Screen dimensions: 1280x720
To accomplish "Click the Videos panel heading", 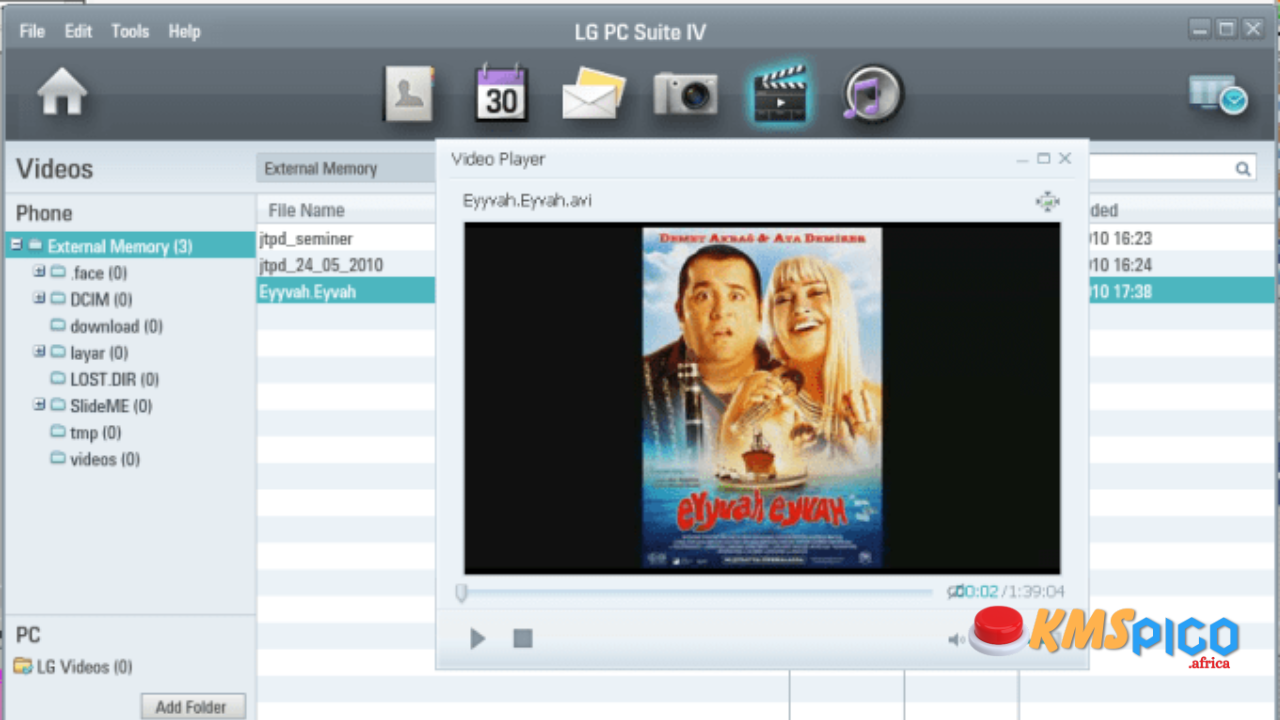I will tap(55, 169).
